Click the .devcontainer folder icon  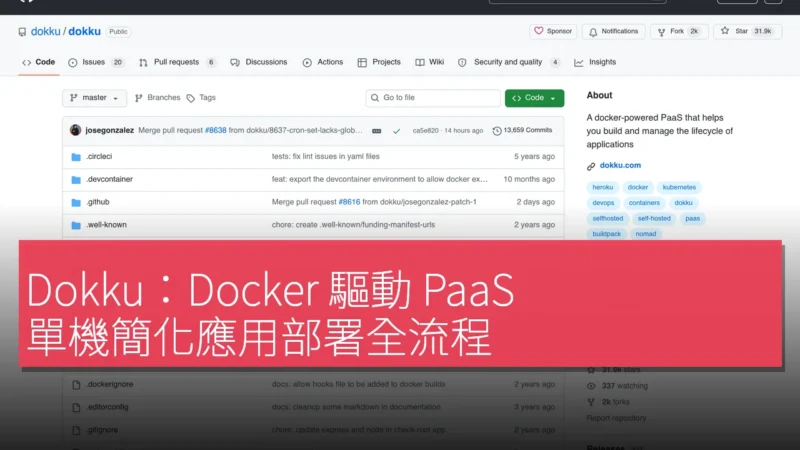[76, 180]
